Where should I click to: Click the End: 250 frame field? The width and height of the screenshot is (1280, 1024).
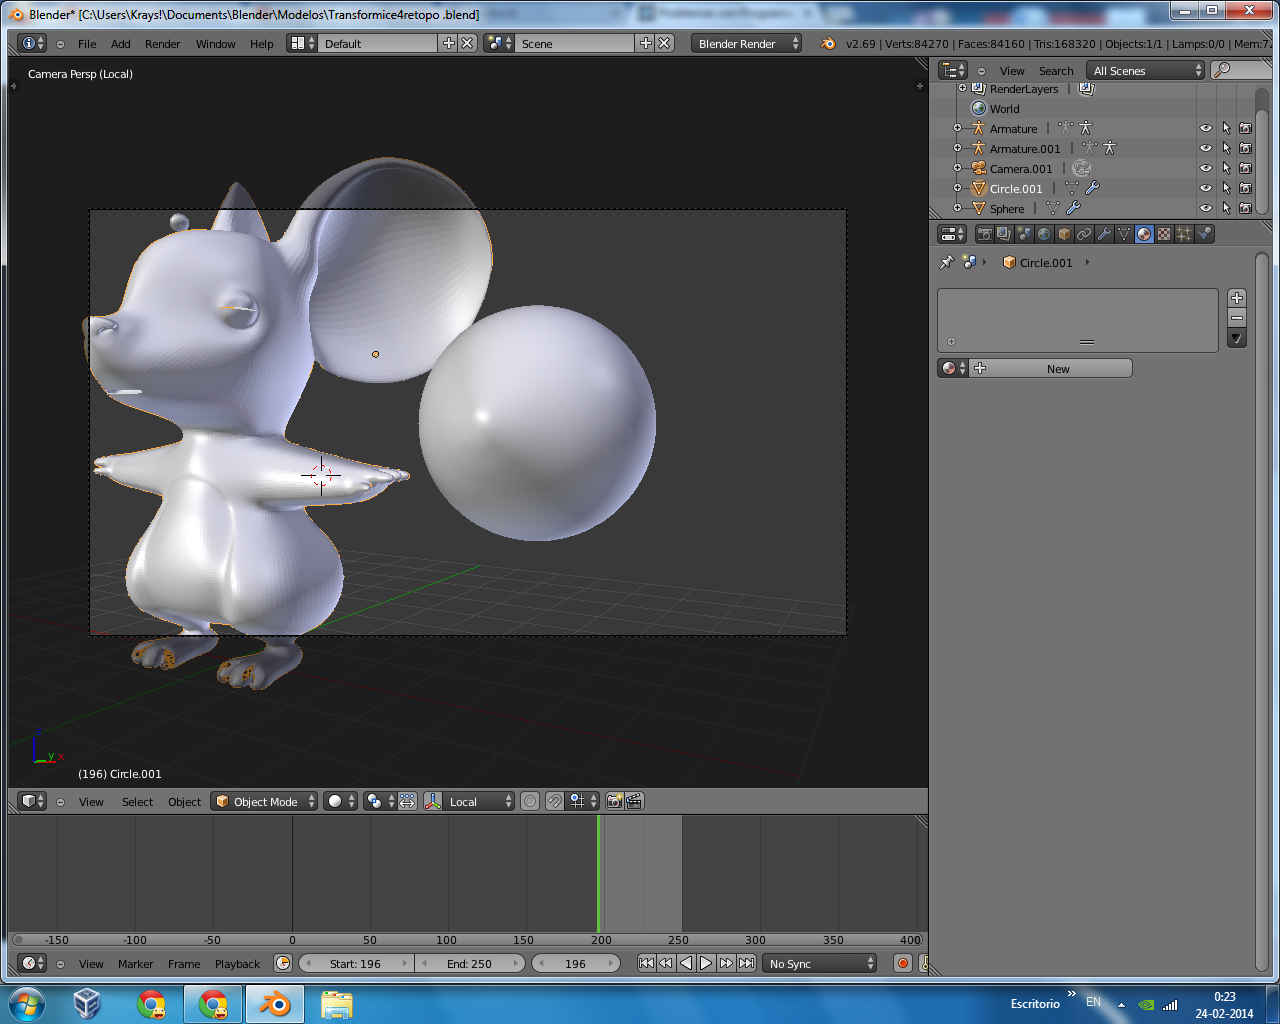[469, 963]
